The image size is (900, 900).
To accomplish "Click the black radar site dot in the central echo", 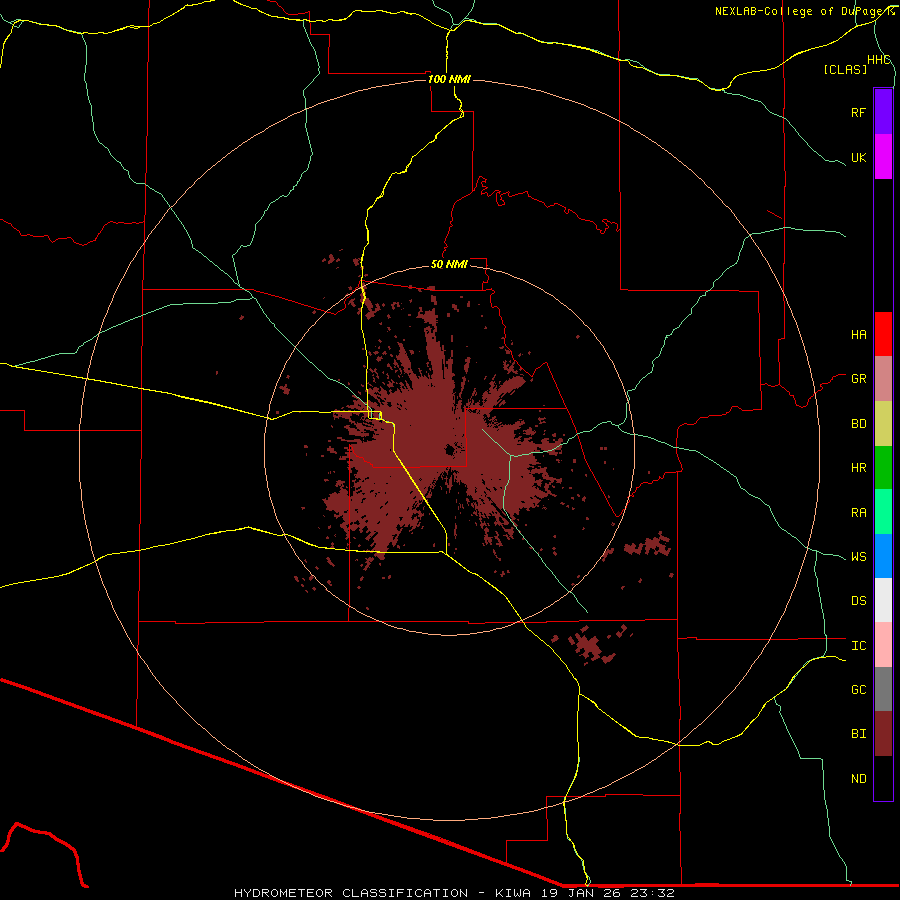I will (450, 451).
